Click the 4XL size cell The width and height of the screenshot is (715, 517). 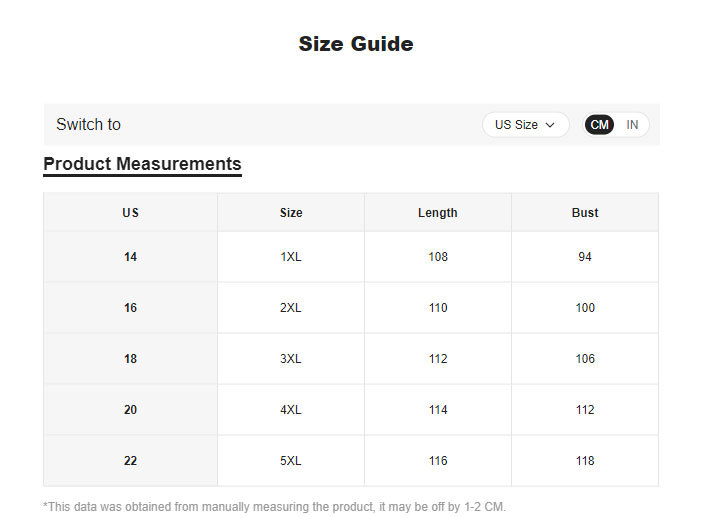(291, 410)
